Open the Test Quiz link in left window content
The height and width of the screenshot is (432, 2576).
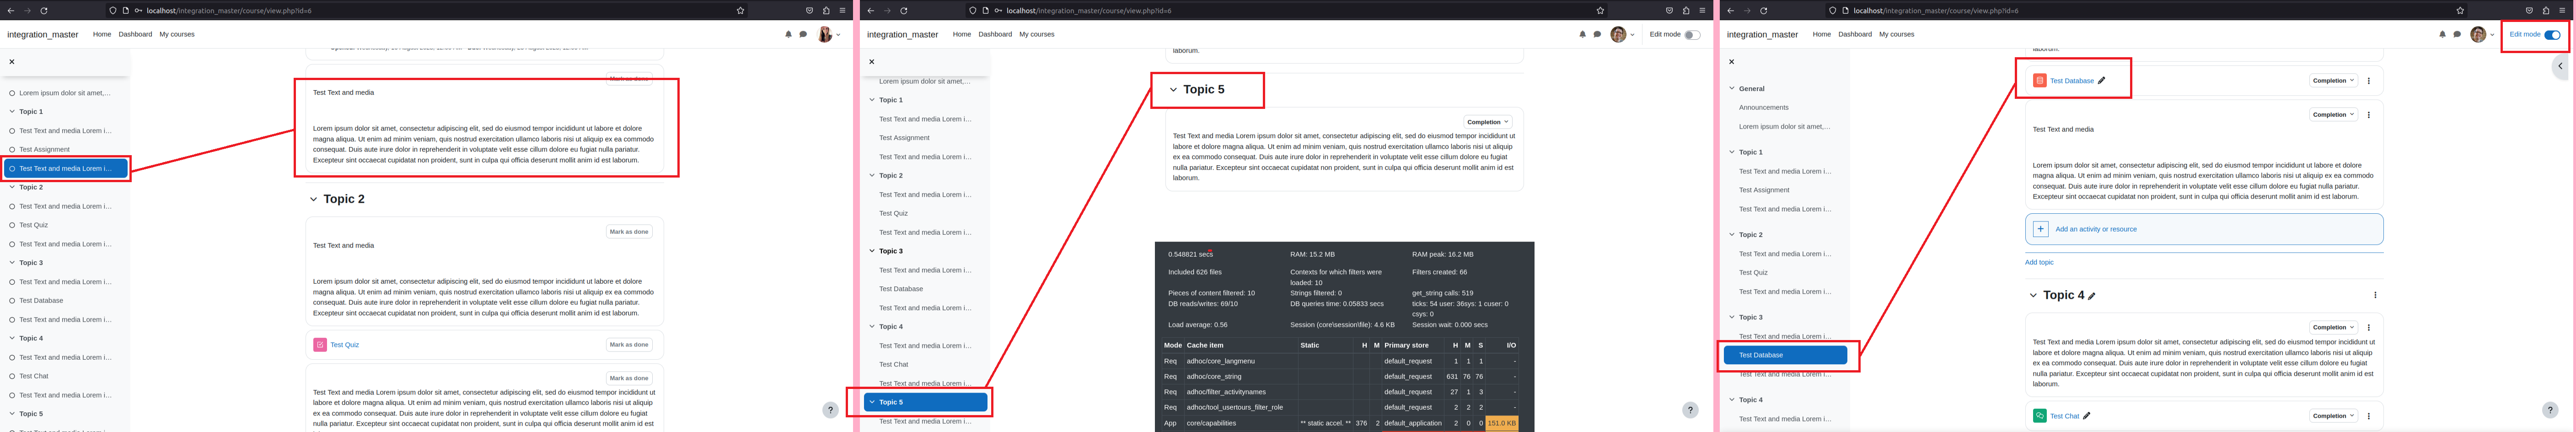[345, 345]
